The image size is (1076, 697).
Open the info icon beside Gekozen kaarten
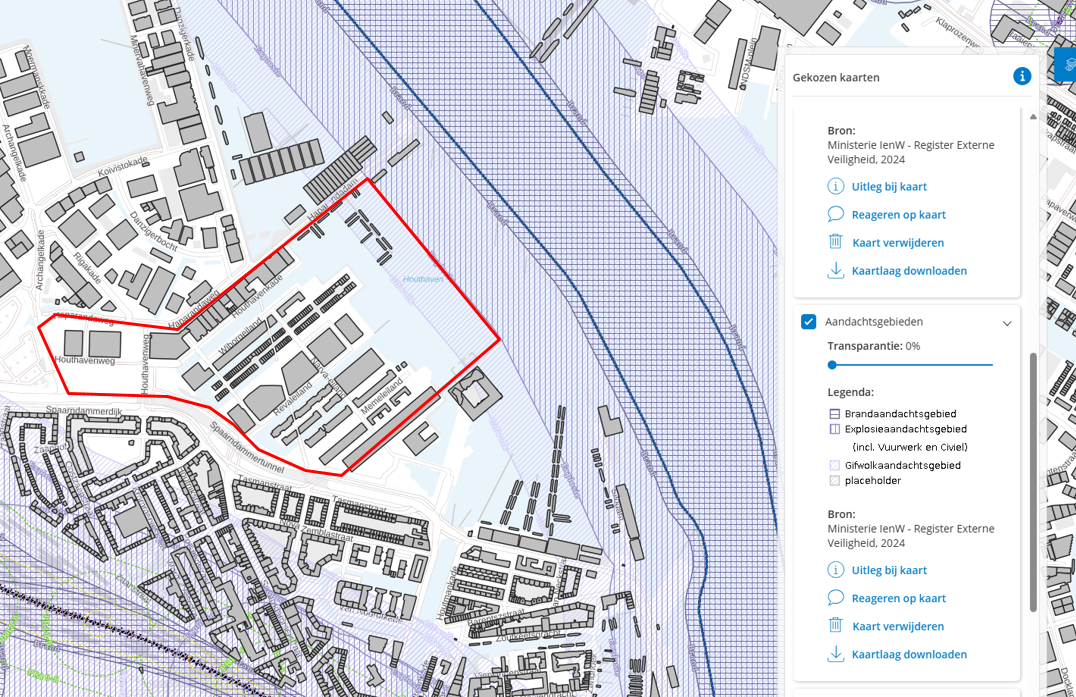point(1022,76)
